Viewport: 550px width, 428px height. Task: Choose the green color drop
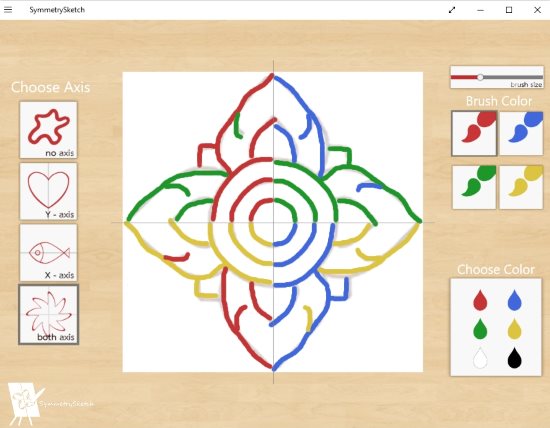point(480,329)
